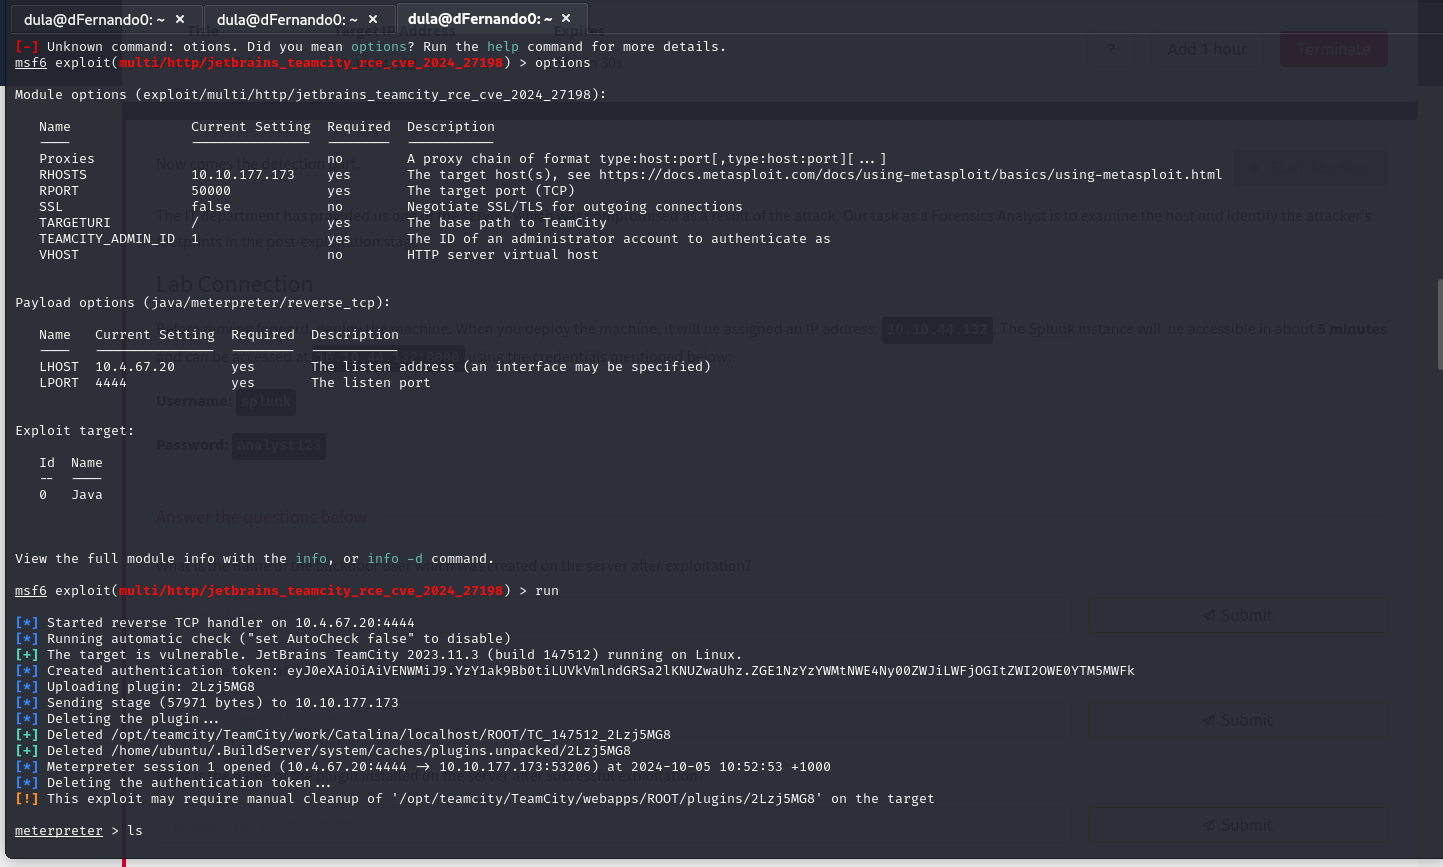The height and width of the screenshot is (867, 1443).
Task: Click the created authentication token string
Action: pyautogui.click(x=711, y=671)
